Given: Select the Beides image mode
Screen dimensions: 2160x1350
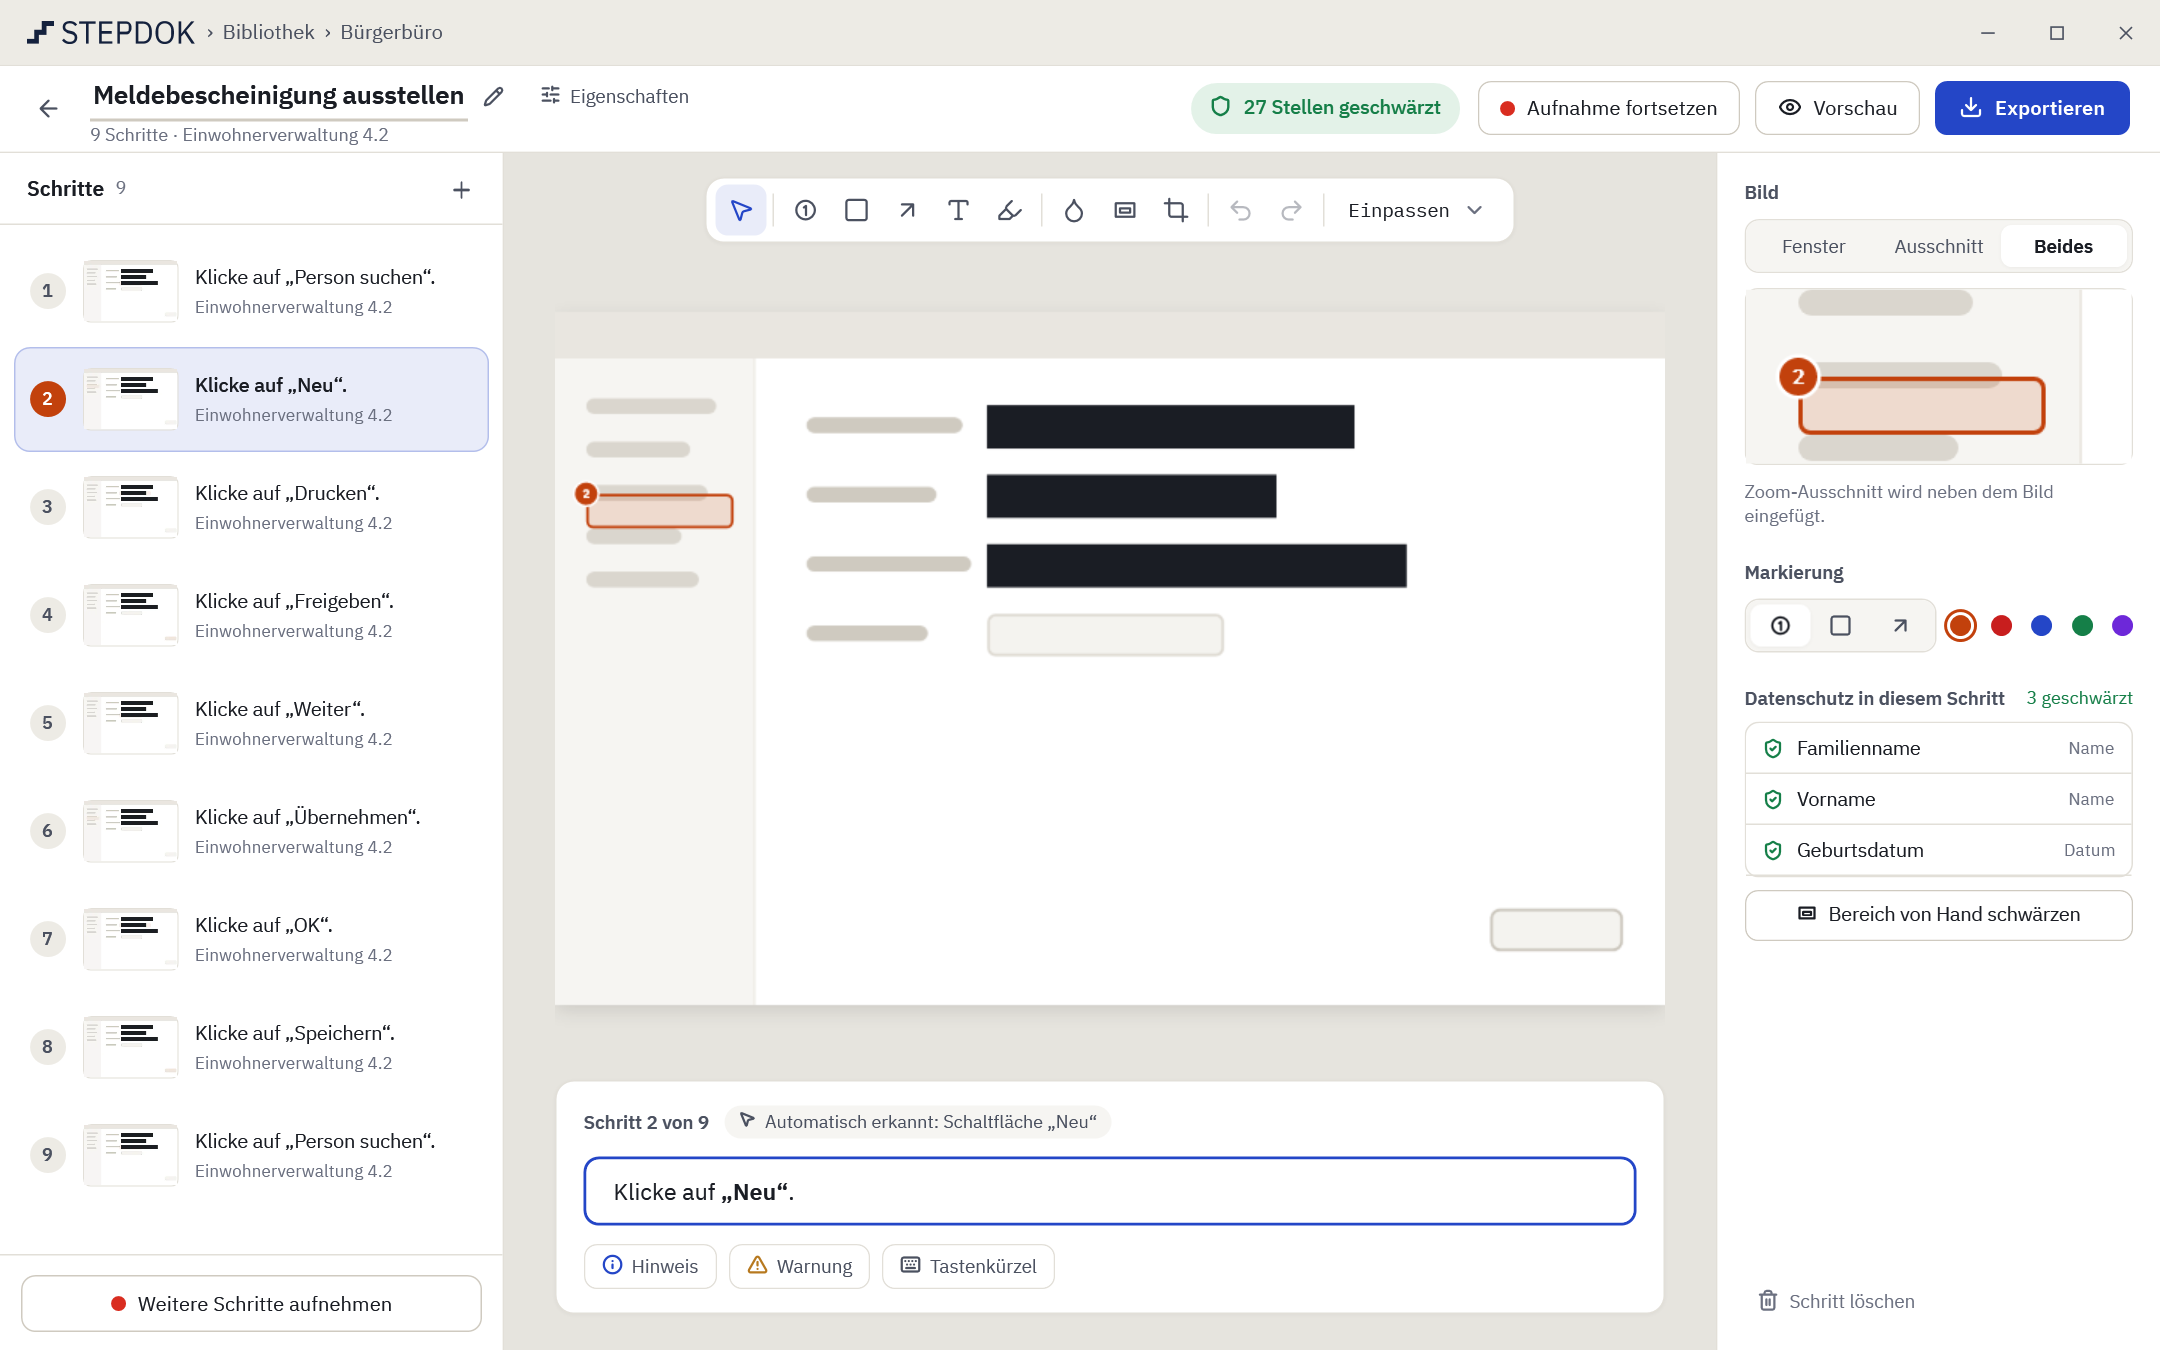Looking at the screenshot, I should tap(2063, 246).
